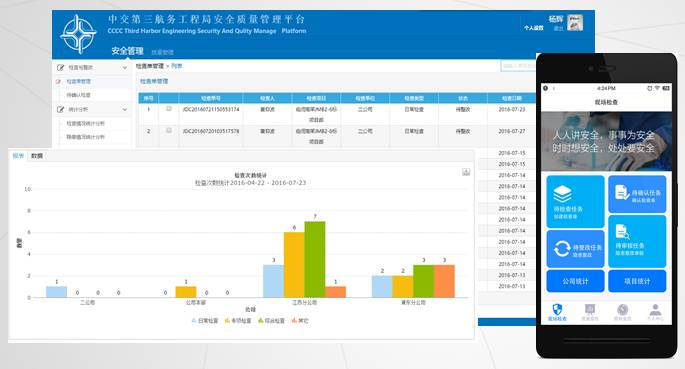Open the pending confirmation task tile

point(637,194)
